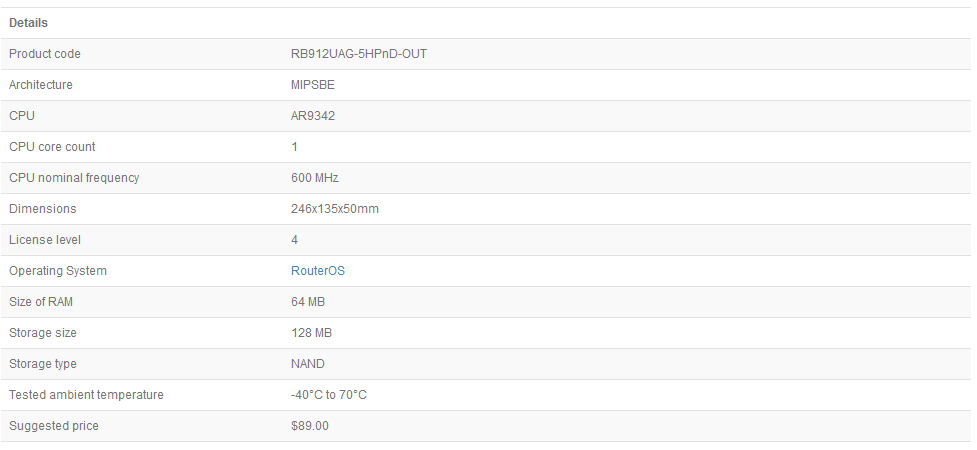Select the AR9342 CPU value
Screen dimensions: 977x450
tap(312, 116)
